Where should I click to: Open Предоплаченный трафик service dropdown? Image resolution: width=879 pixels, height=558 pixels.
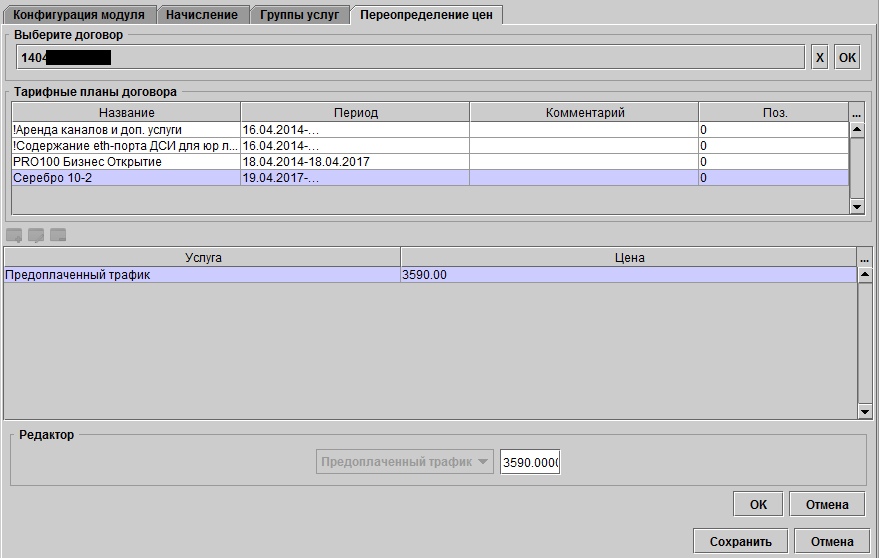coord(405,462)
